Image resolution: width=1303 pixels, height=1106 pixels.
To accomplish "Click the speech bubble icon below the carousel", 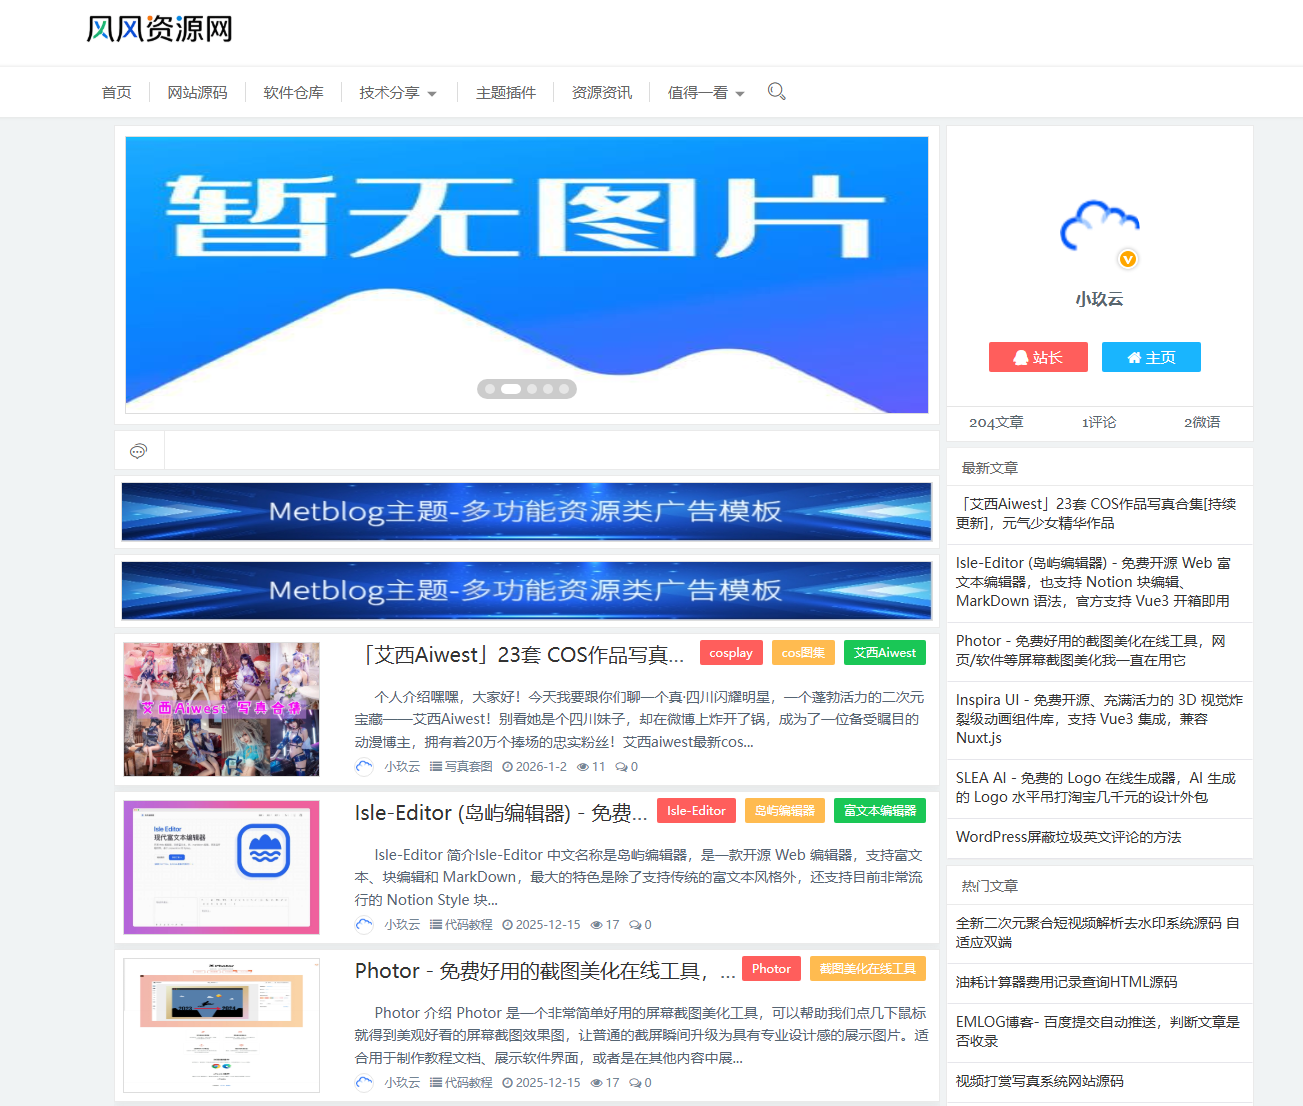I will 138,450.
